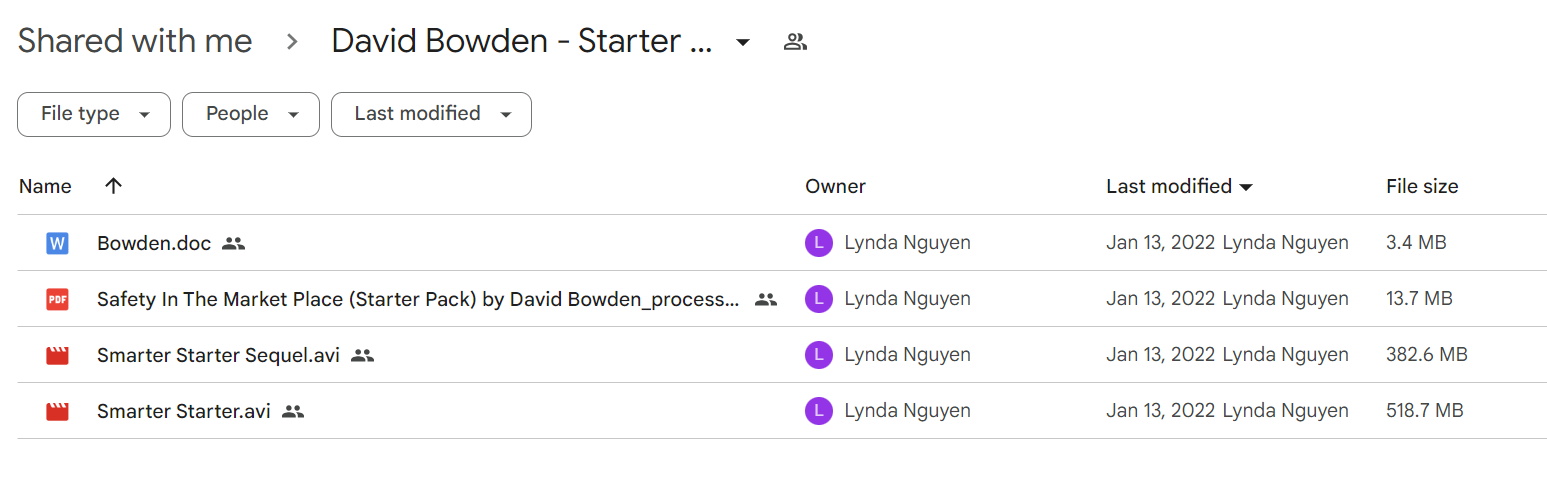Viewport: 1547px width, 498px height.
Task: Click the PDF icon for Safety In The Market Place
Action: coord(57,299)
